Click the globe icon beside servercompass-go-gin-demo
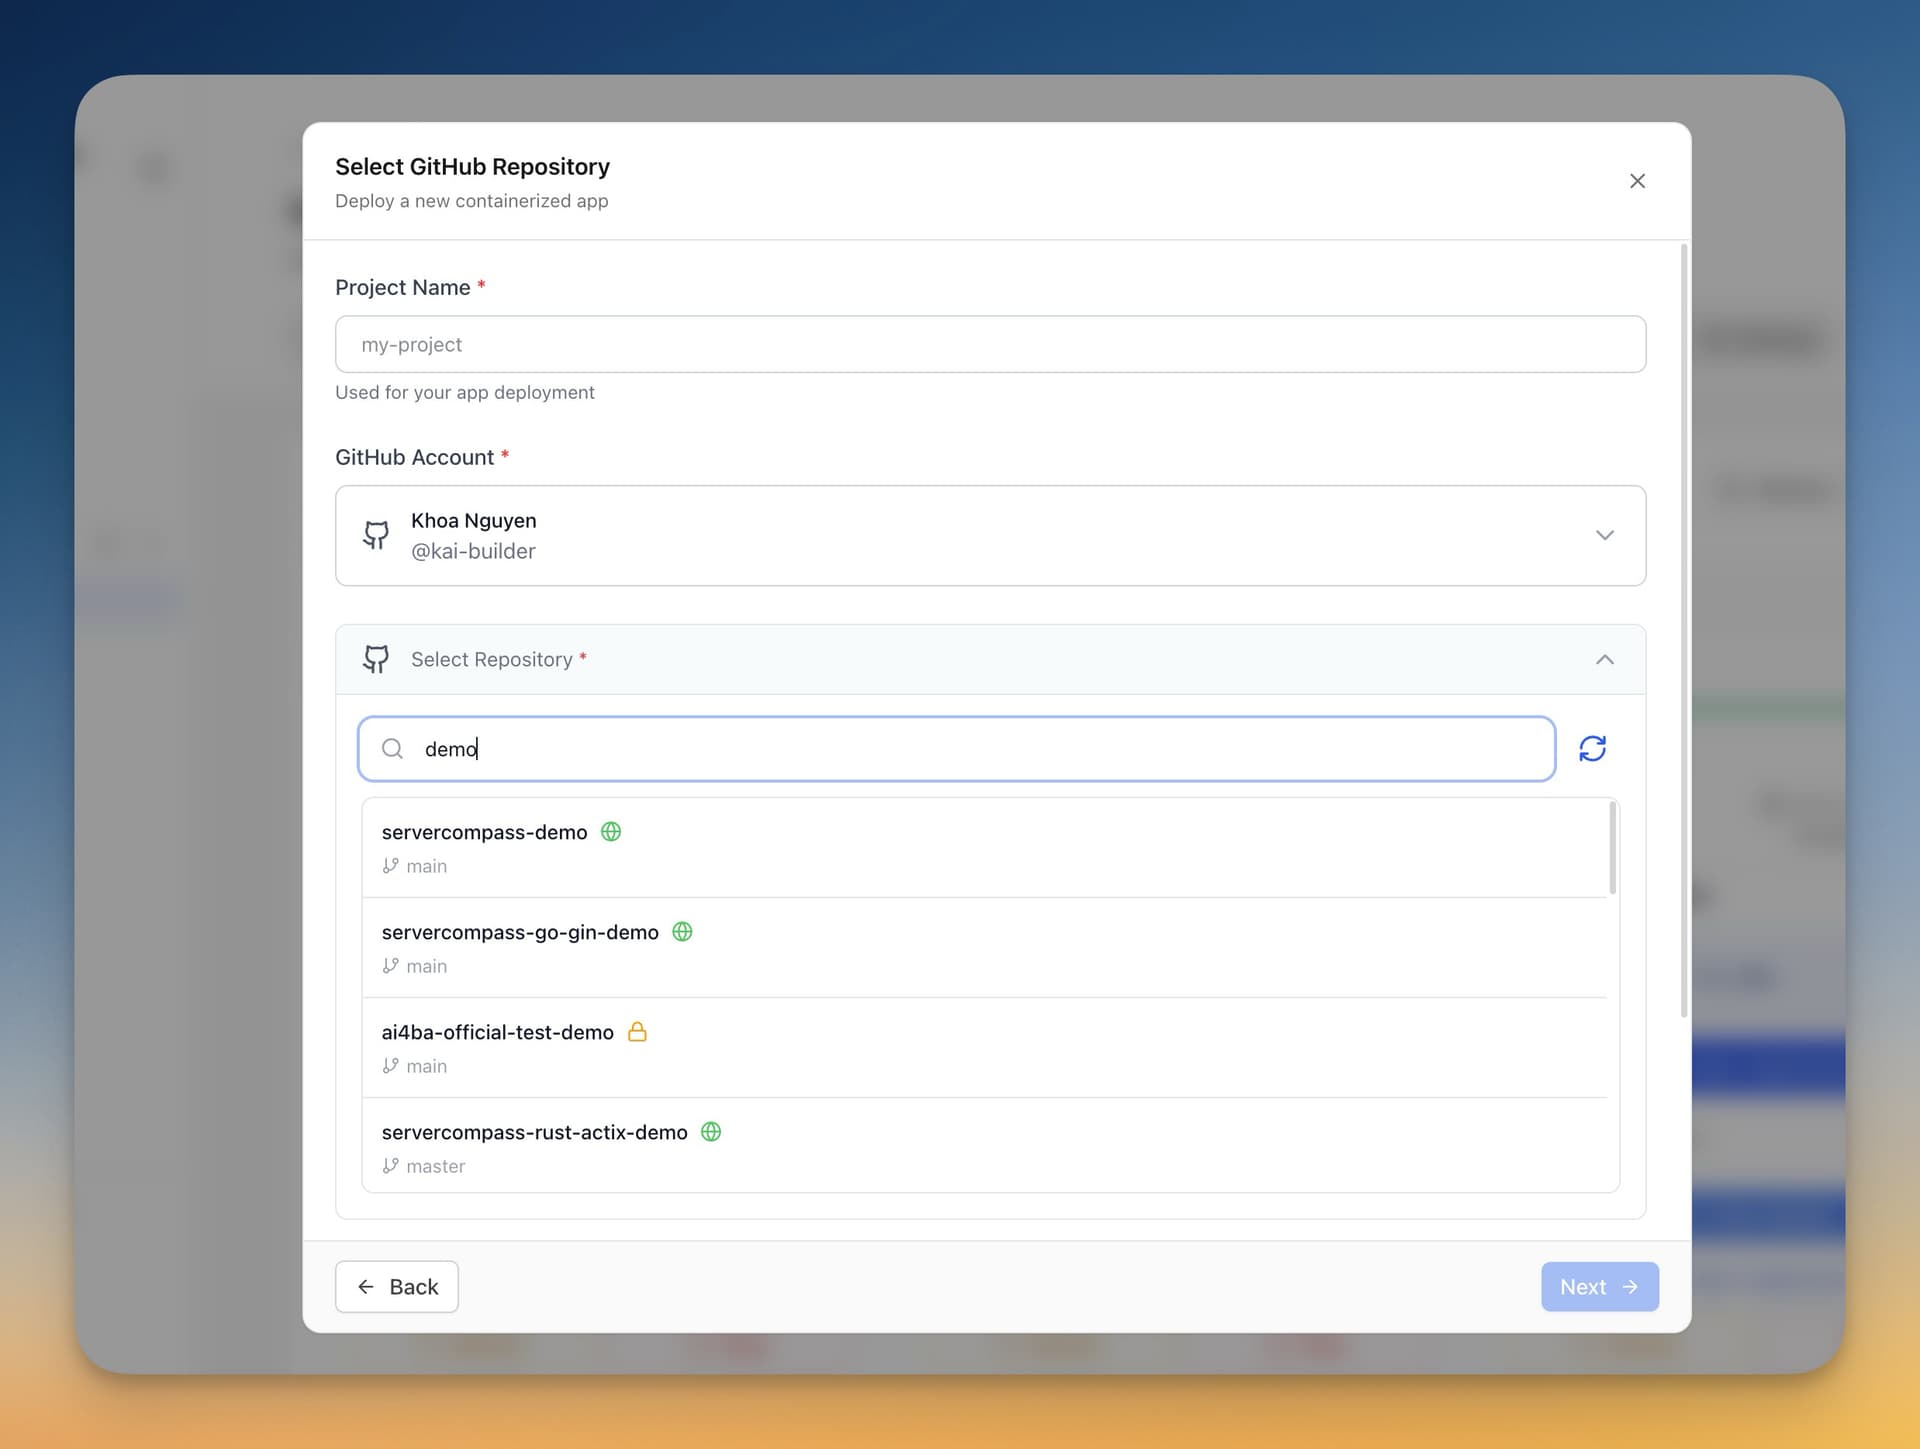This screenshot has height=1449, width=1920. pos(681,931)
